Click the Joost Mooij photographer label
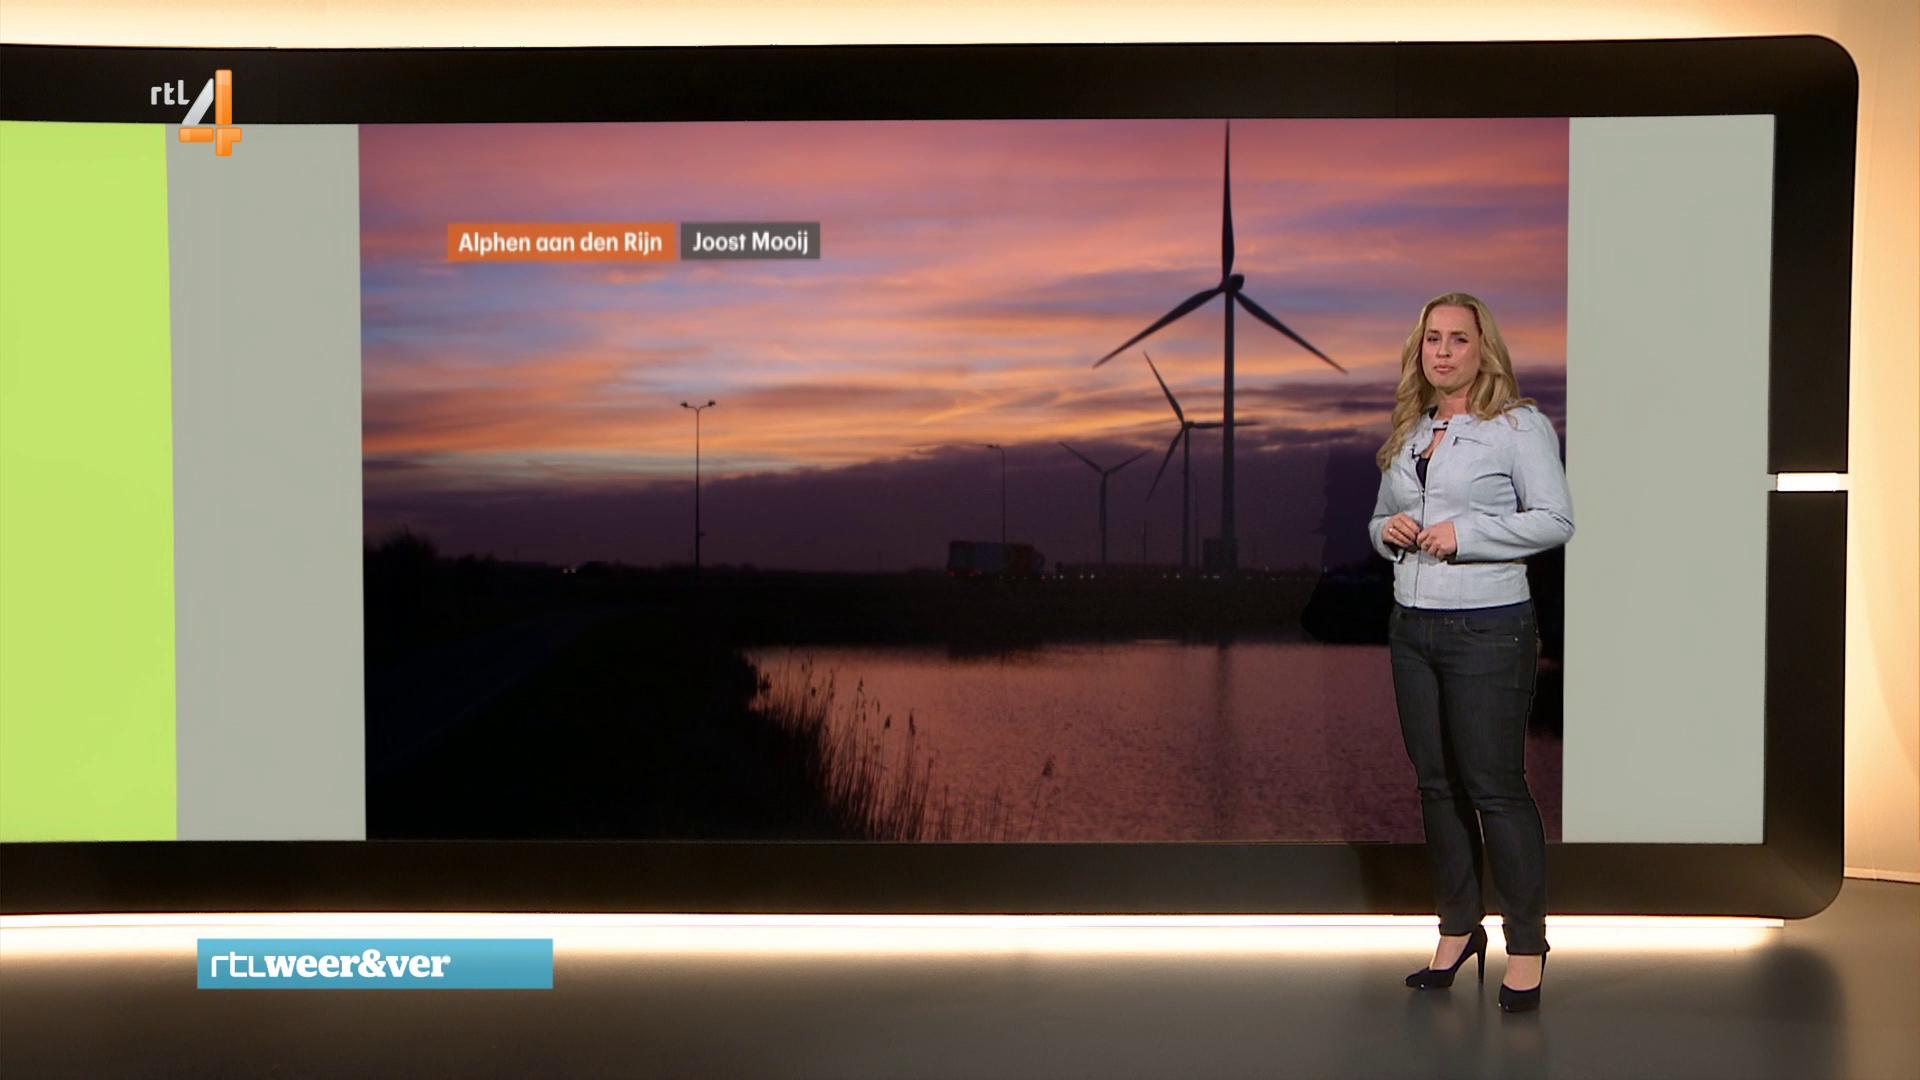1920x1080 pixels. [x=750, y=242]
